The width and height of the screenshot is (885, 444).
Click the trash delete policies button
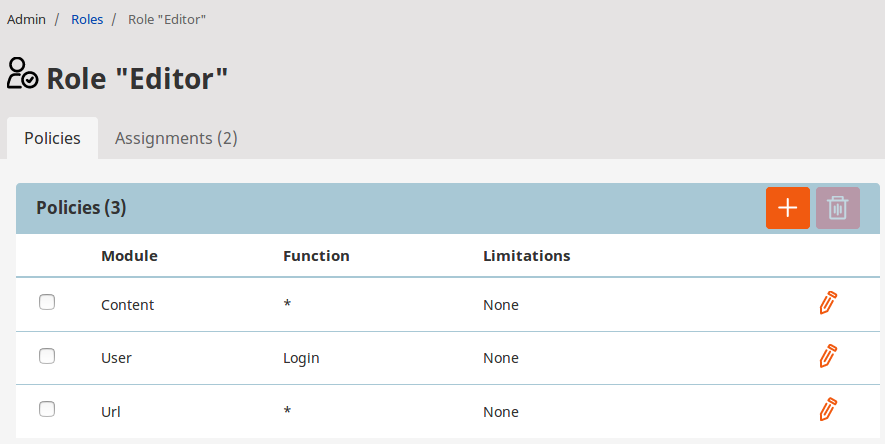point(838,208)
